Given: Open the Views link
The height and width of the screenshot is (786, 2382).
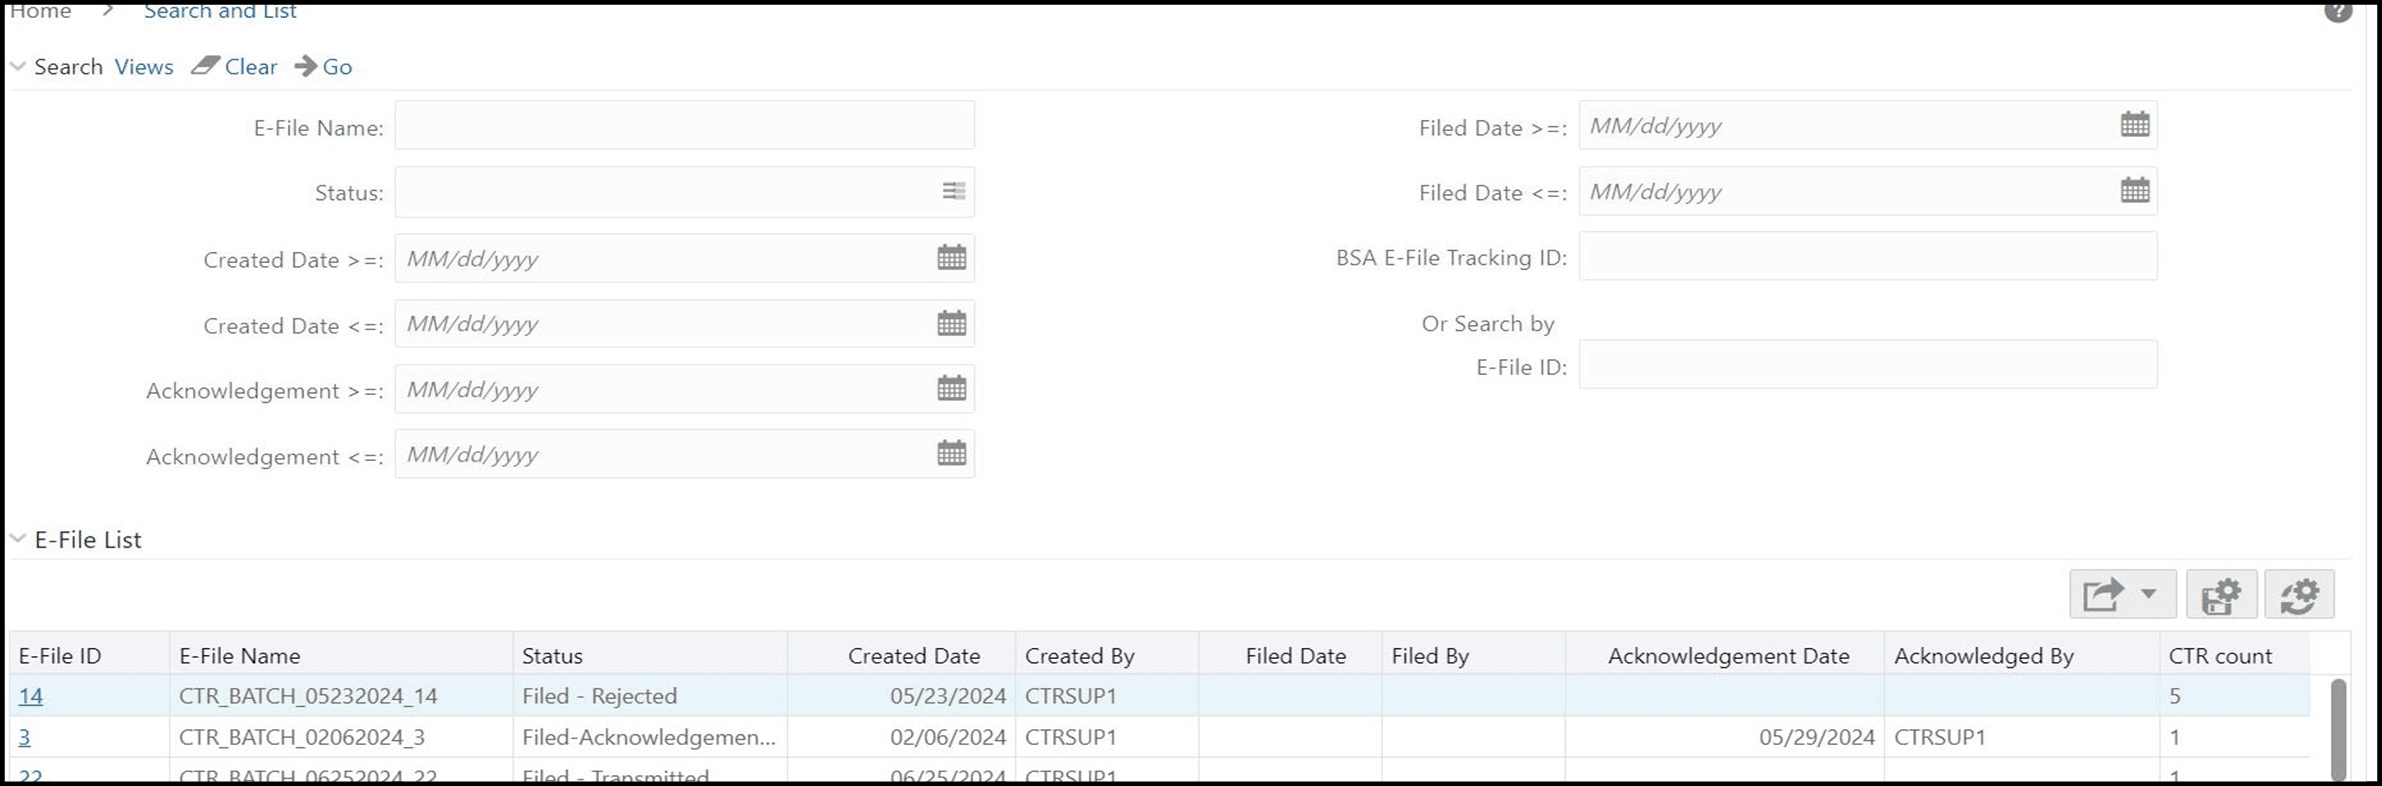Looking at the screenshot, I should point(143,66).
